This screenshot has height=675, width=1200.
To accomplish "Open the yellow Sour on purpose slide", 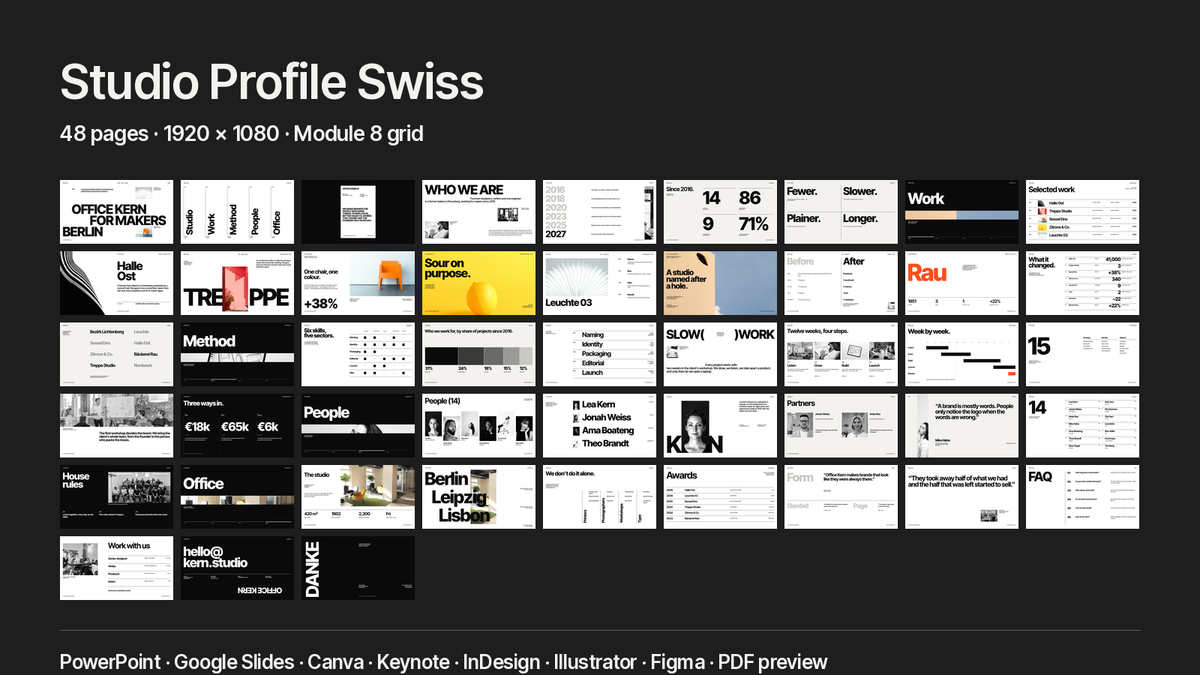I will pos(479,283).
